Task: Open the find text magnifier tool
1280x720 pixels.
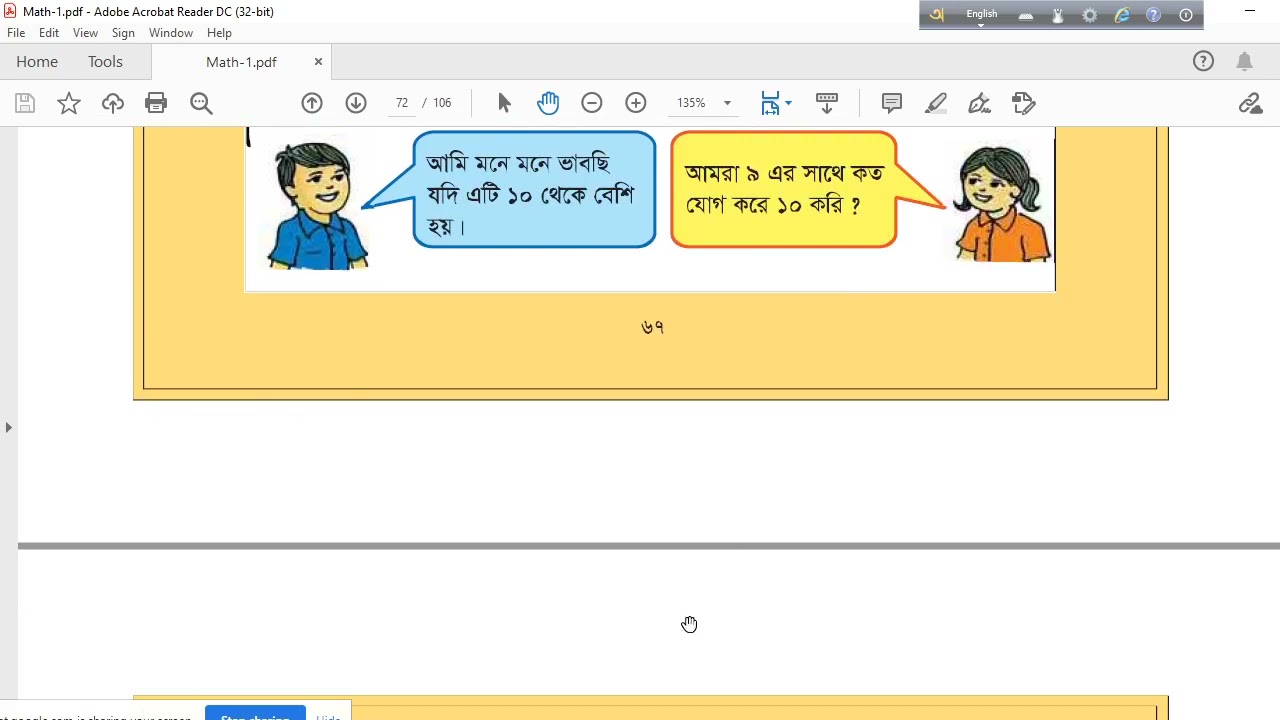Action: tap(201, 103)
